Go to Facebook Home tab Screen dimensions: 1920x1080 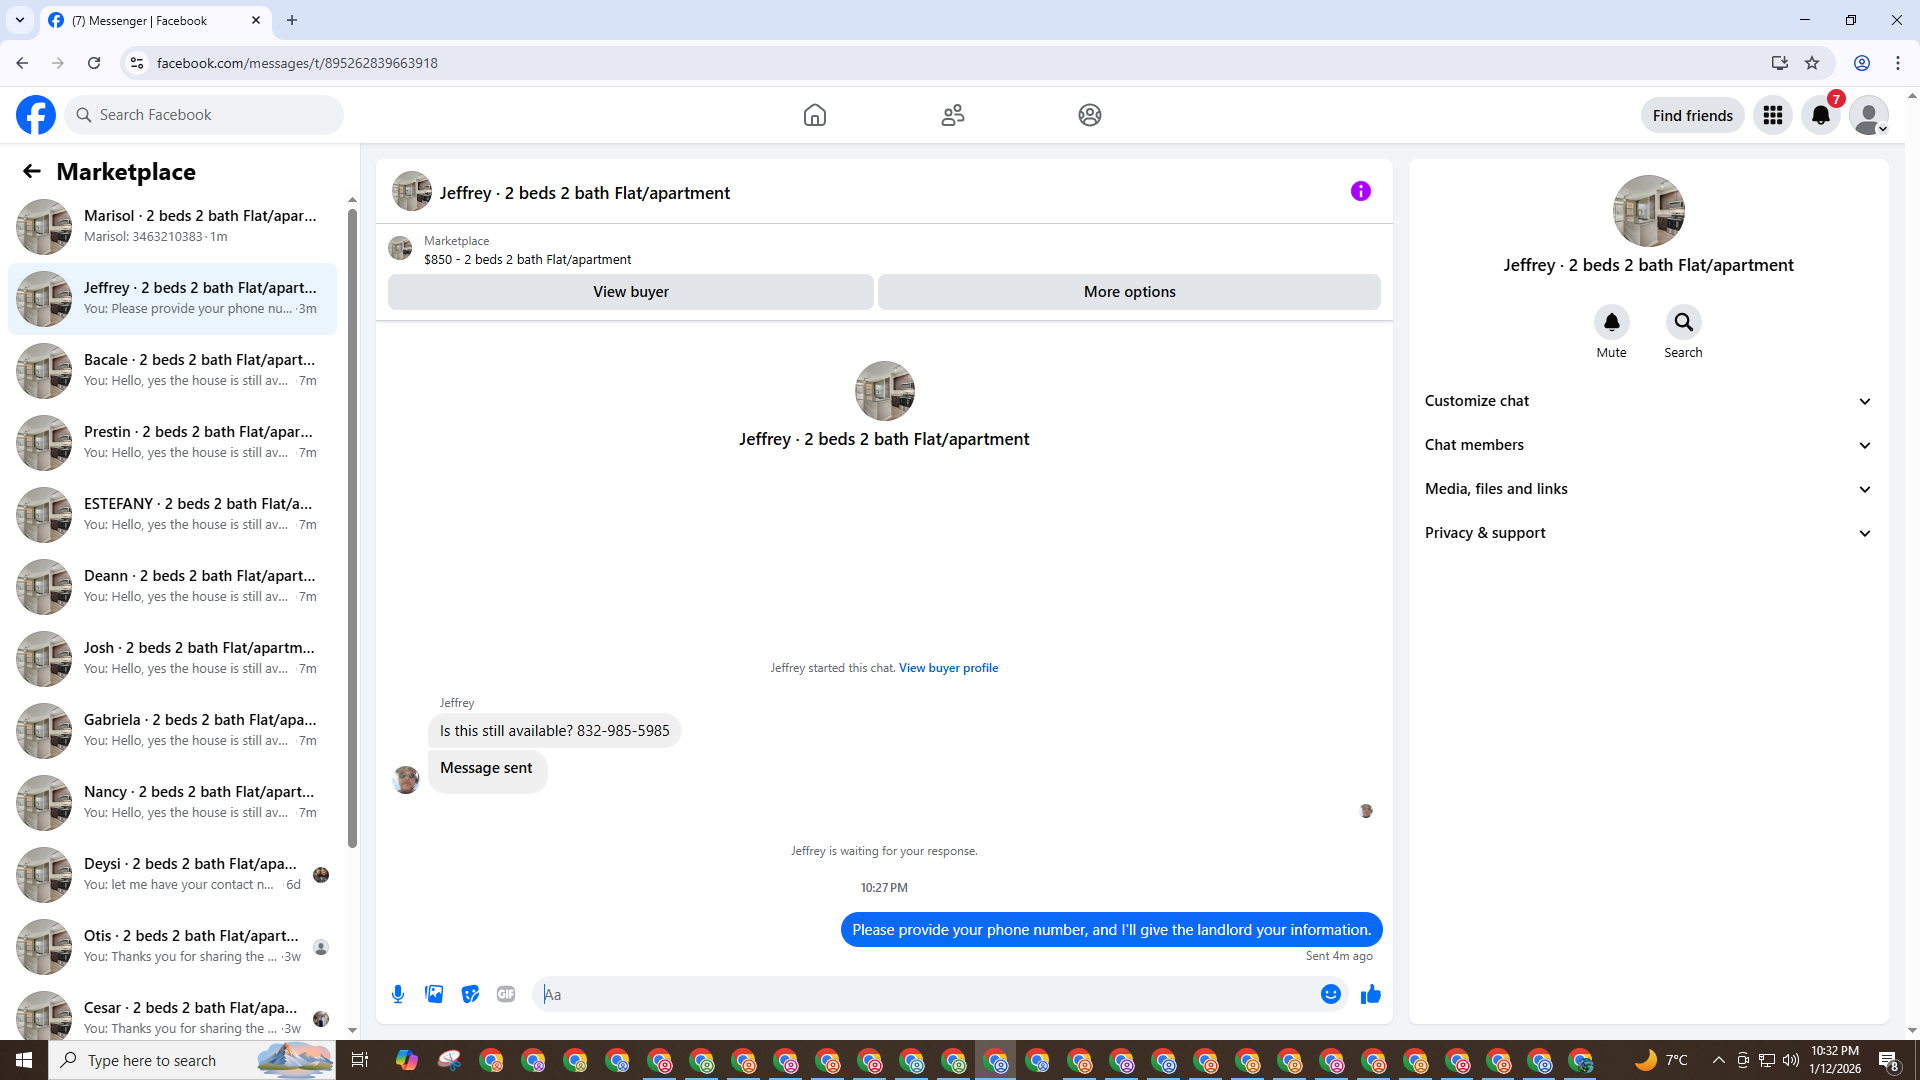[815, 116]
